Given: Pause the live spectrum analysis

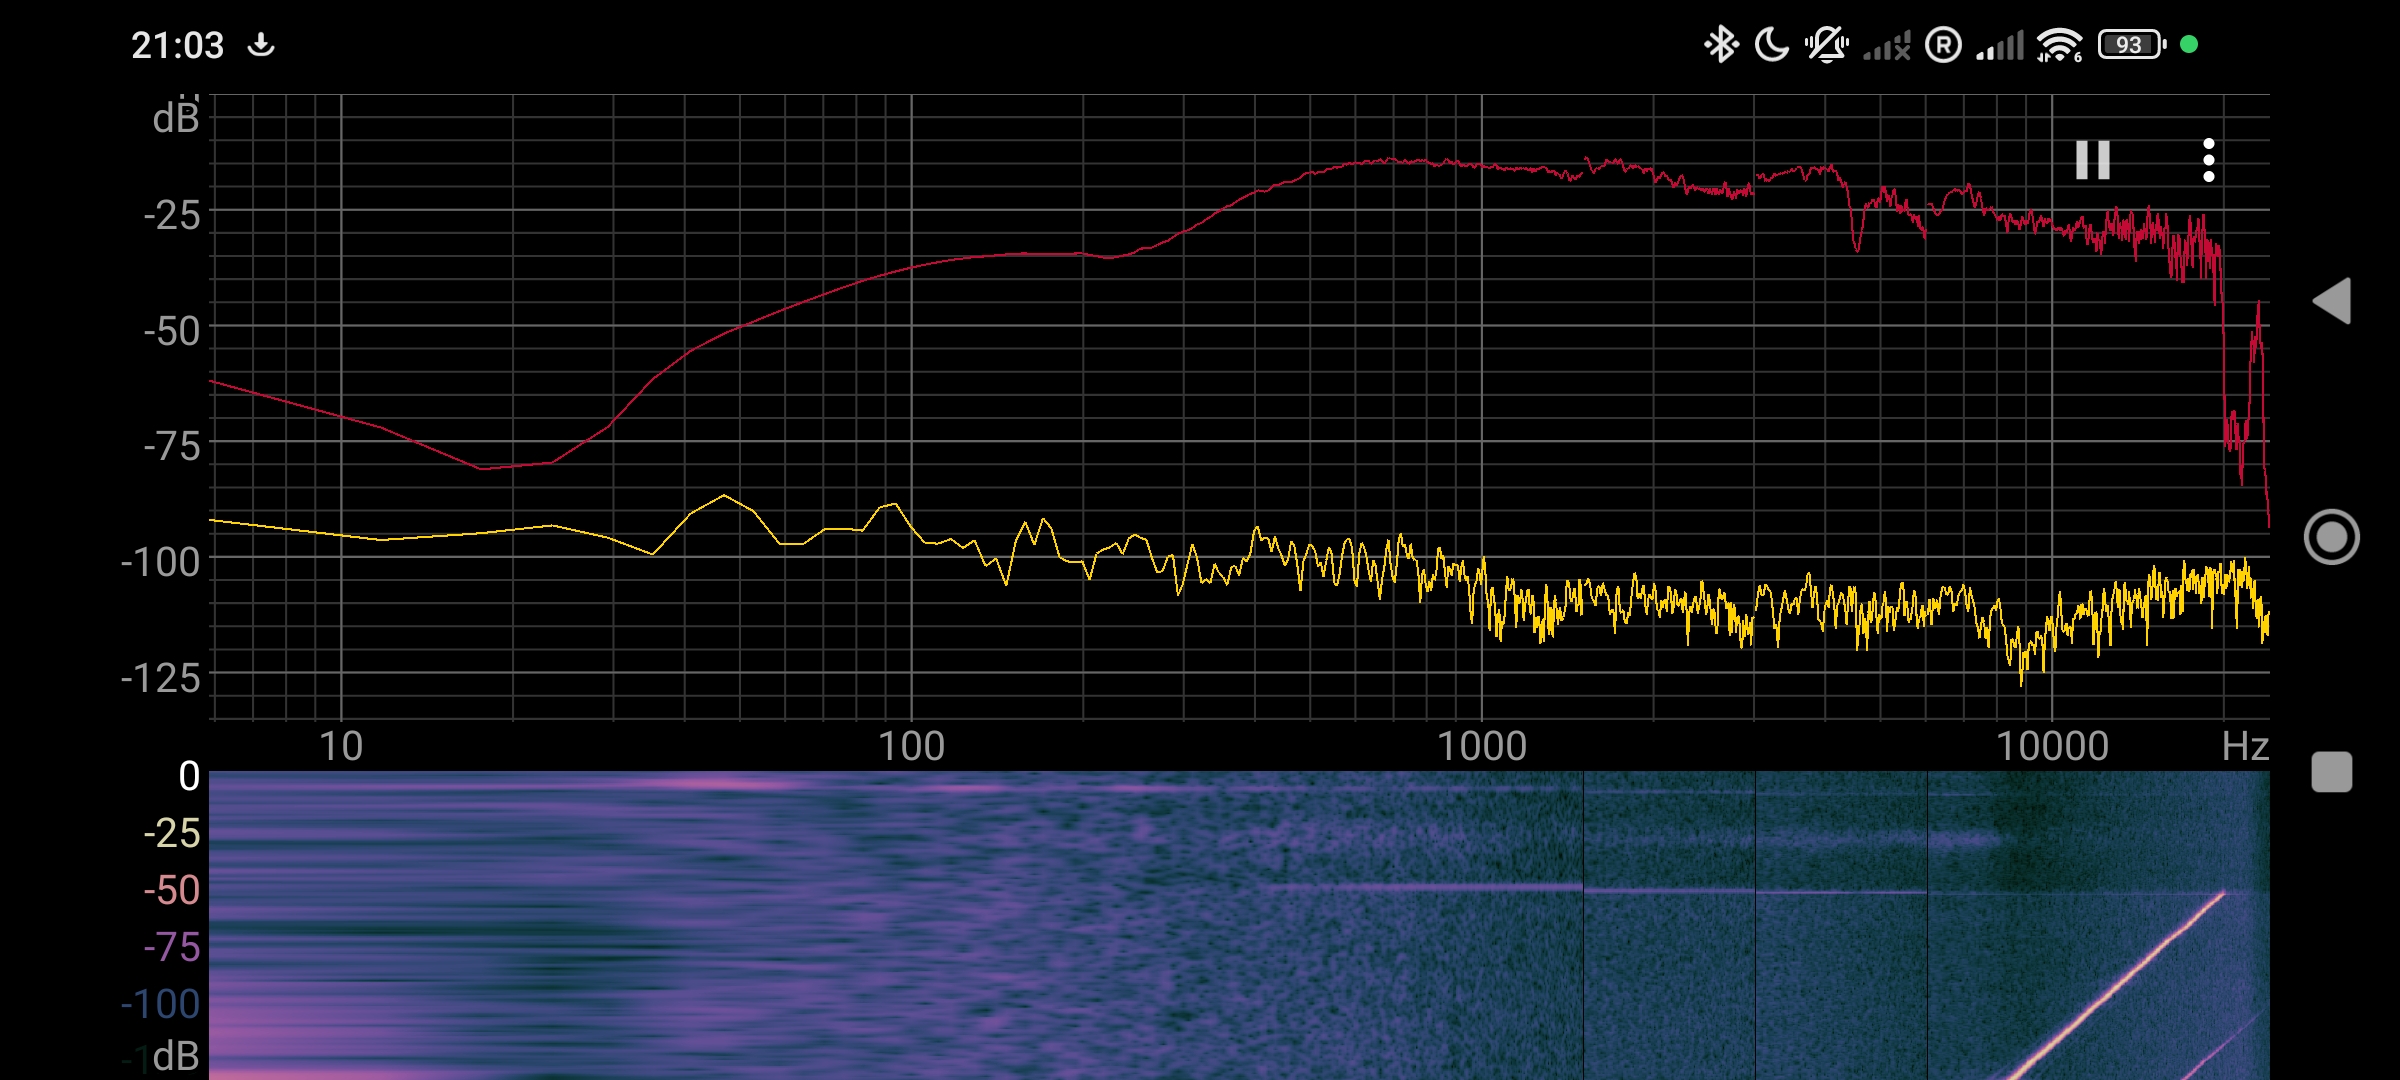Looking at the screenshot, I should click(2092, 160).
